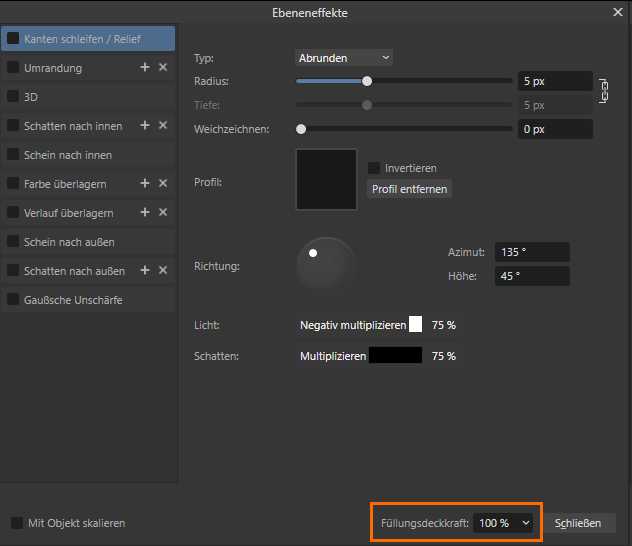Image resolution: width=632 pixels, height=546 pixels.
Task: Click the plus icon next to Umrandung
Action: pyautogui.click(x=145, y=68)
